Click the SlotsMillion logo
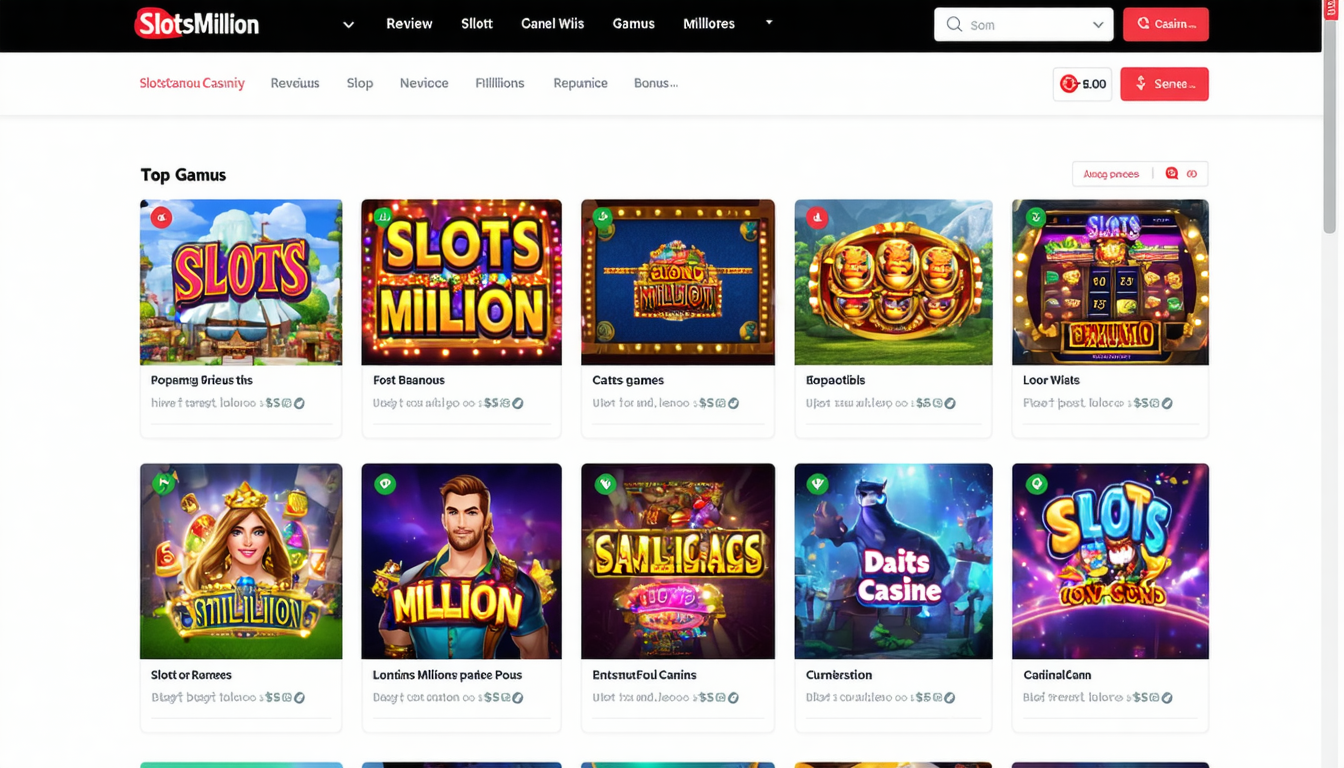The height and width of the screenshot is (768, 1344). tap(197, 23)
